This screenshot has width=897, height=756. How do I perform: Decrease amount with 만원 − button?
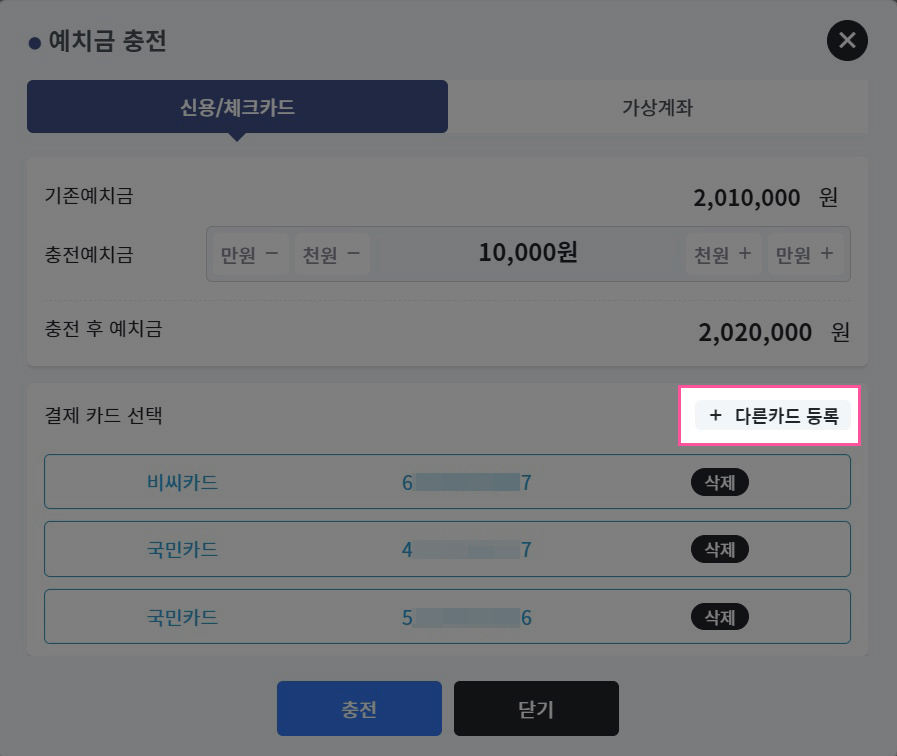[249, 254]
